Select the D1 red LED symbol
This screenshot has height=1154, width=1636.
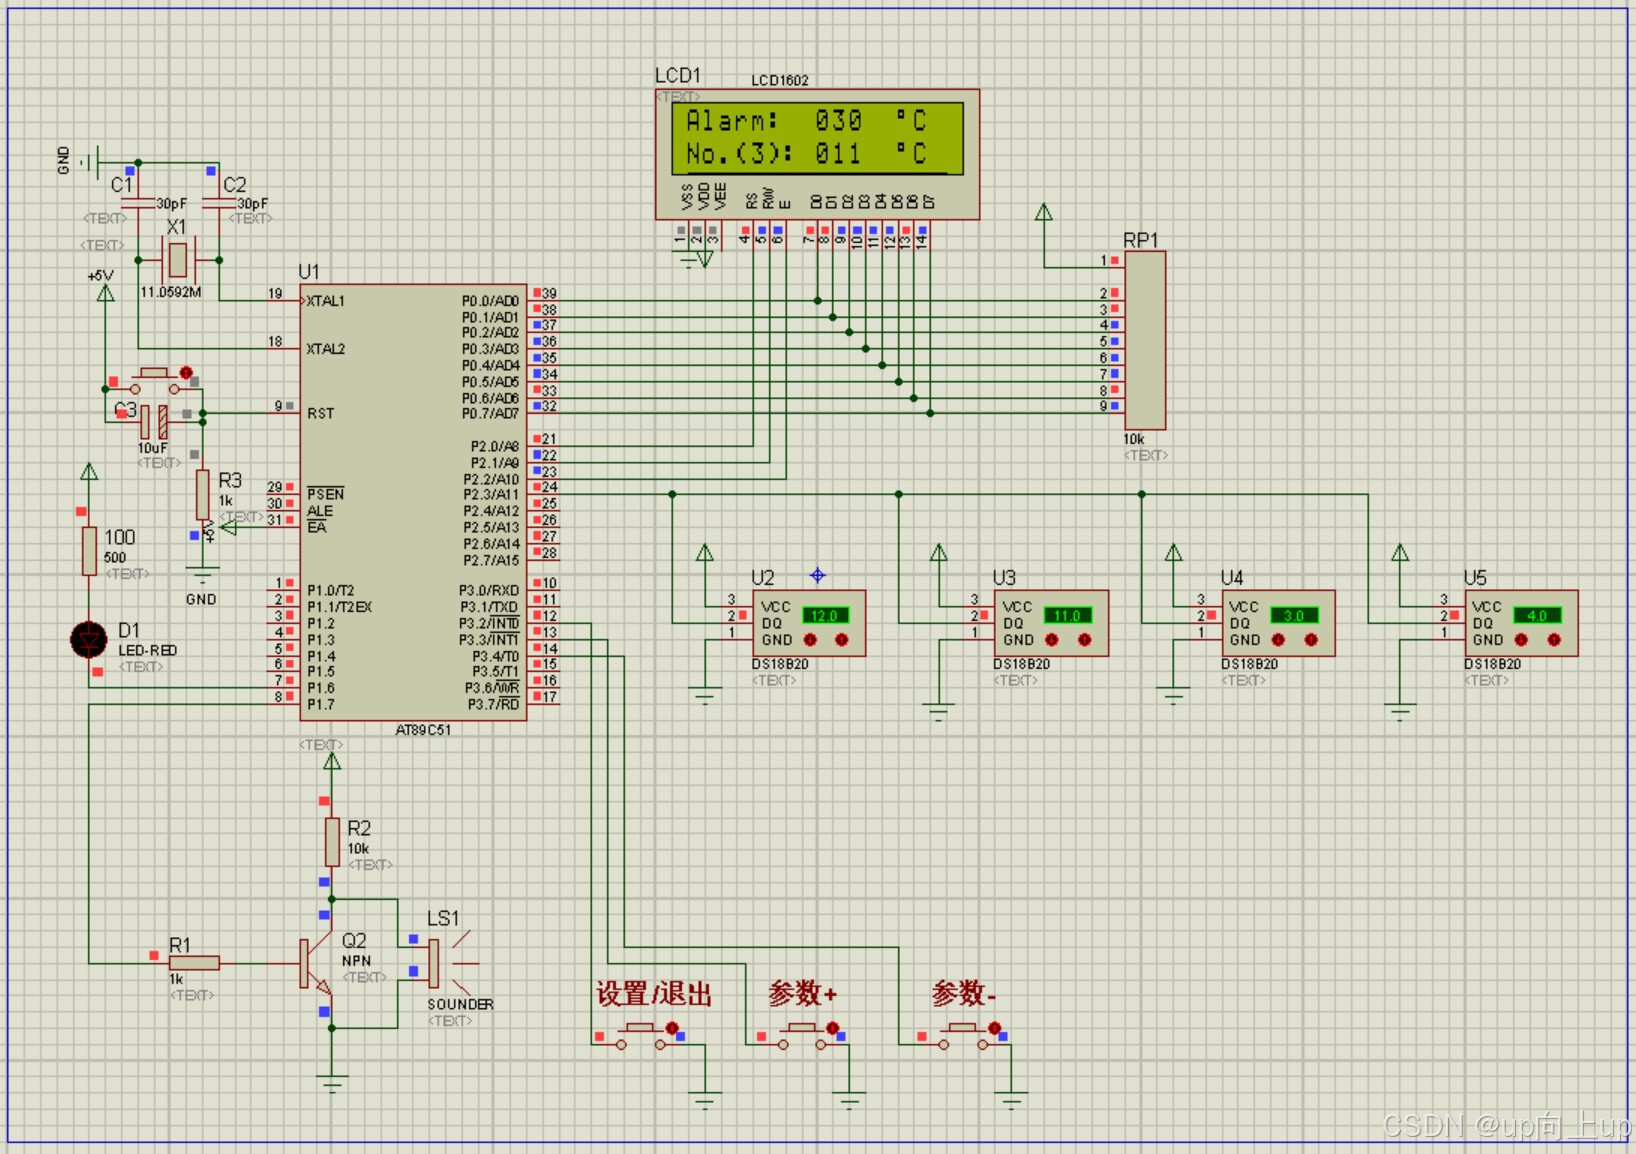point(89,639)
